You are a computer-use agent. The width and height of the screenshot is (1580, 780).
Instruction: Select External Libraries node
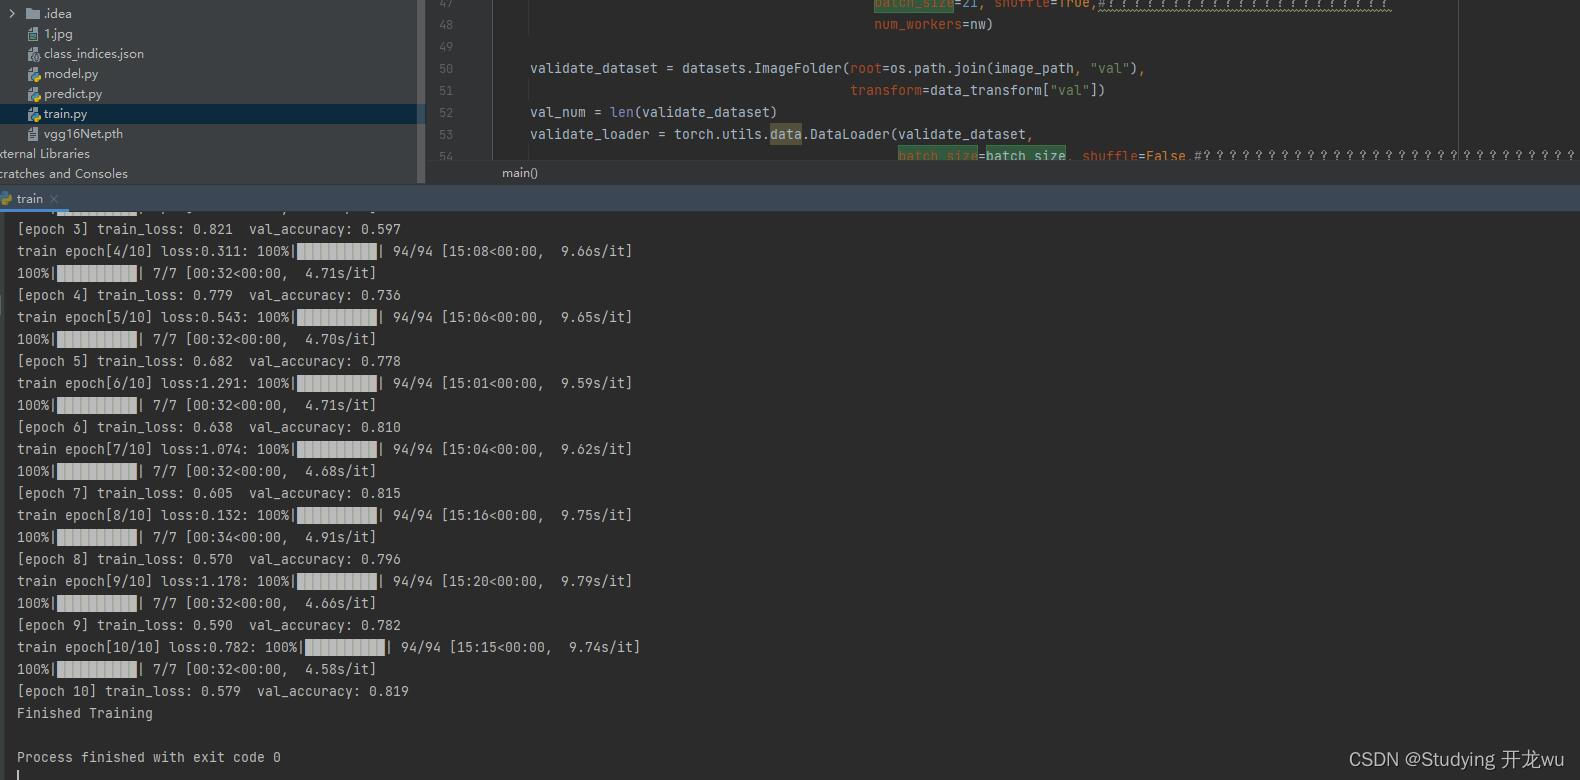tap(45, 154)
